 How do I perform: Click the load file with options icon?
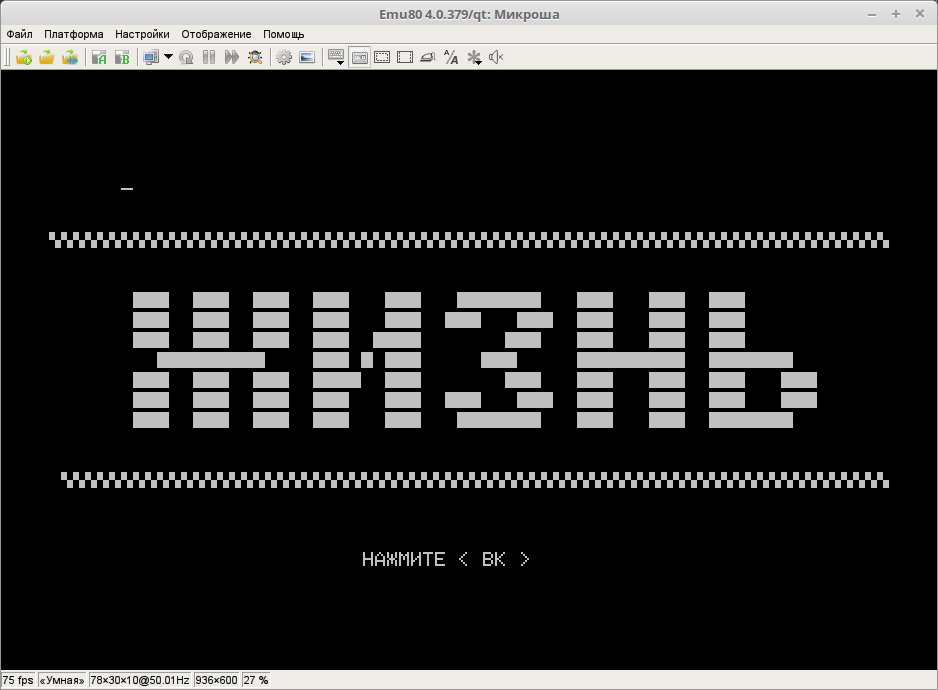coord(70,57)
